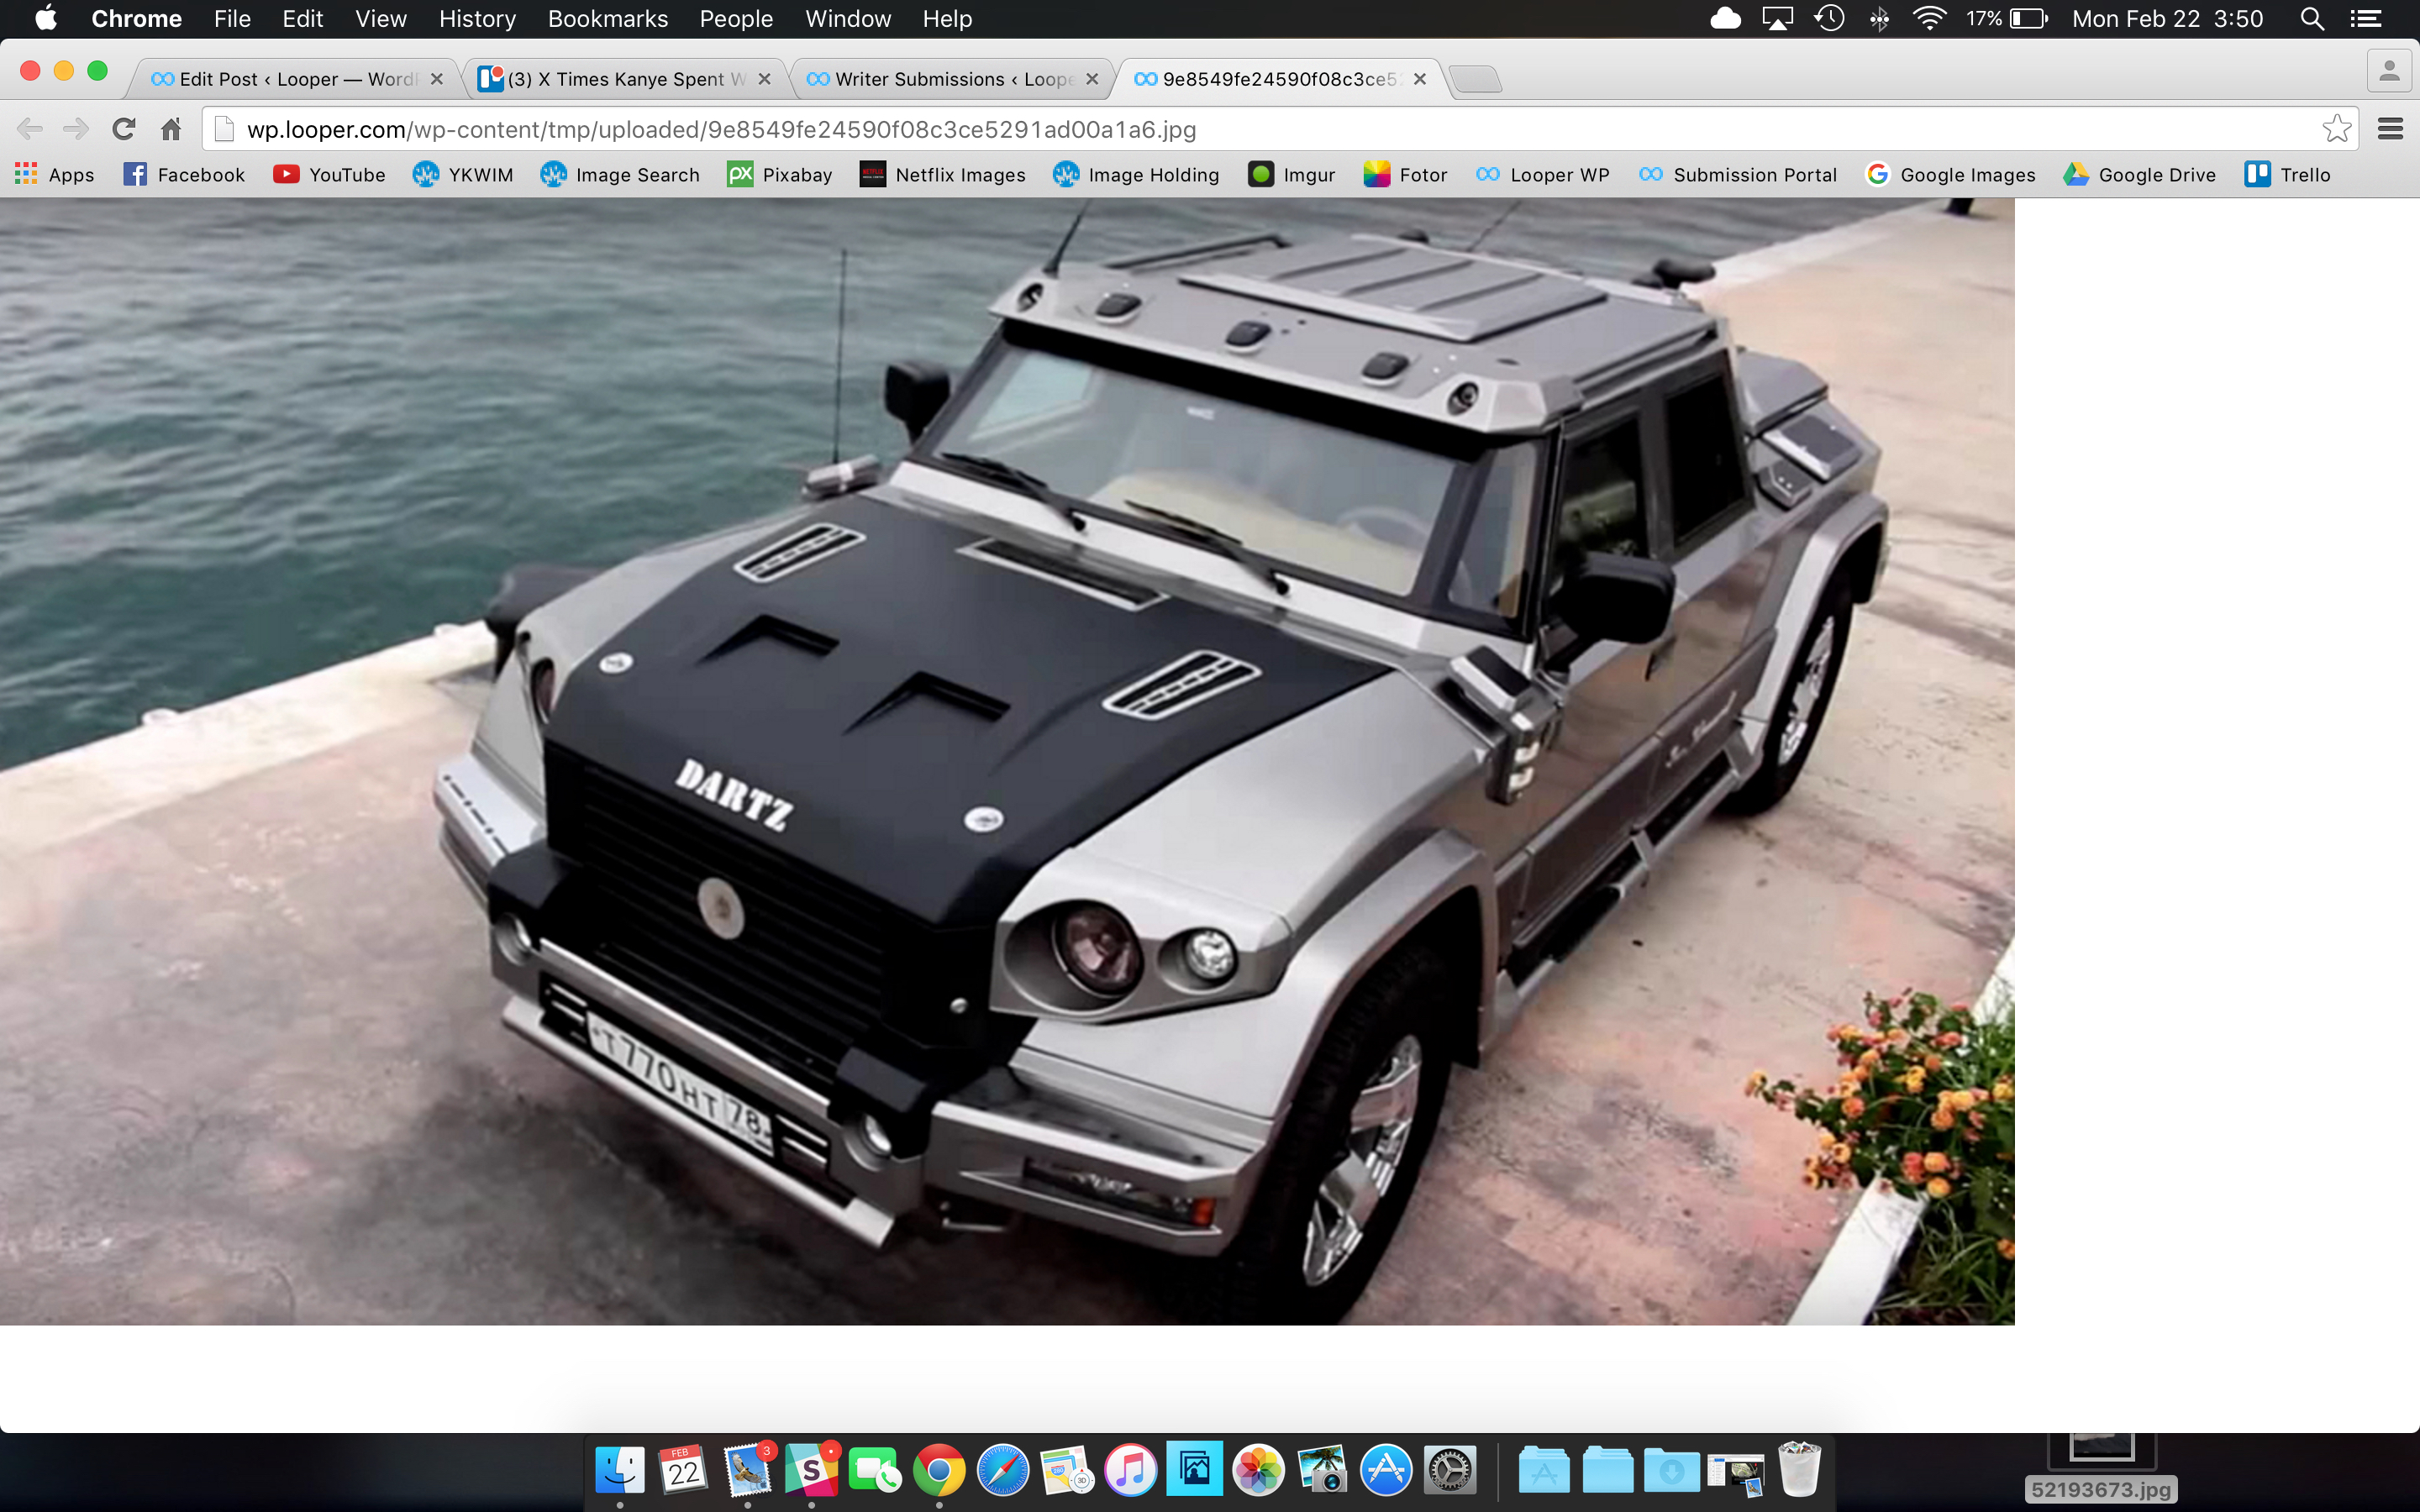Open the Chrome people profile button
The height and width of the screenshot is (1512, 2420).
2388,72
